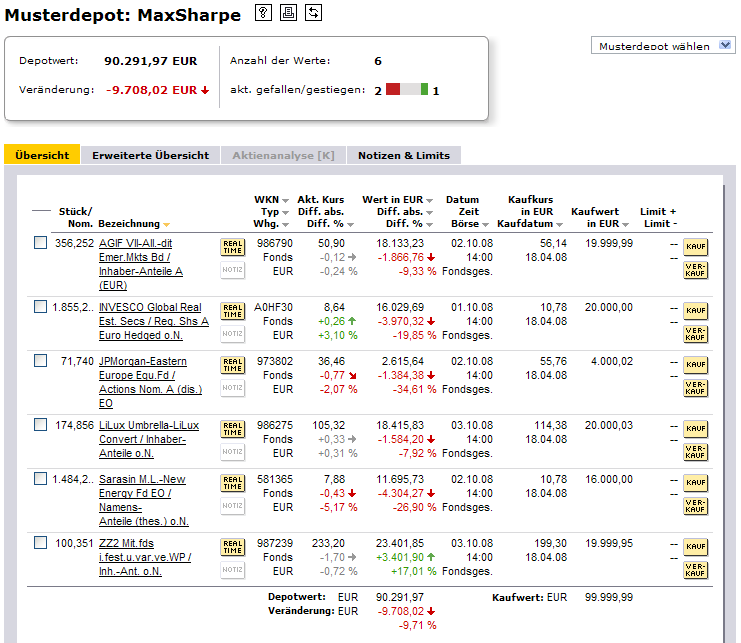Tick the checkbox for AGIF VII-All.-dit
Screen dimensions: 741x643
point(40,243)
